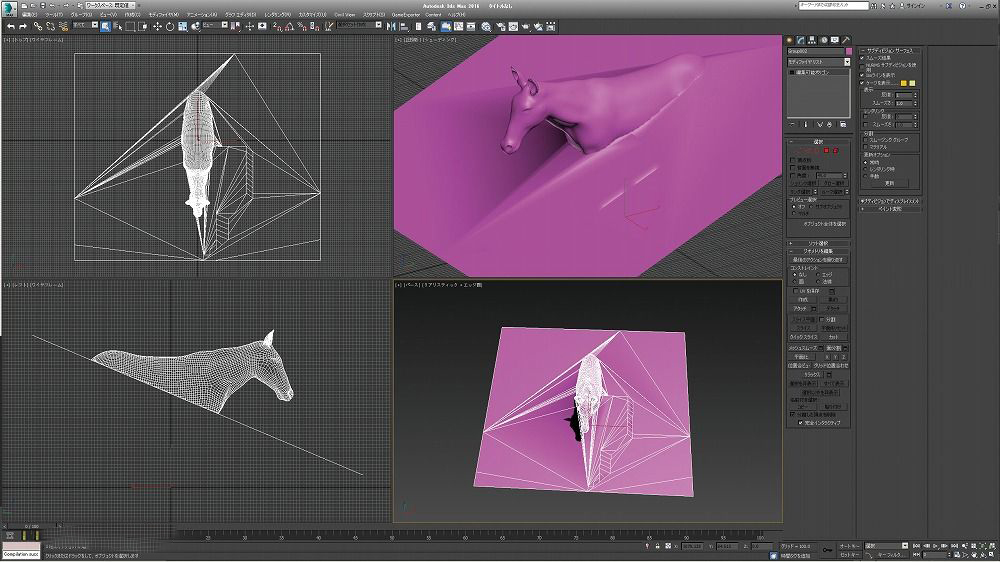Open the Modify panel tab icon
Viewport: 1000px width, 562px height.
point(802,40)
